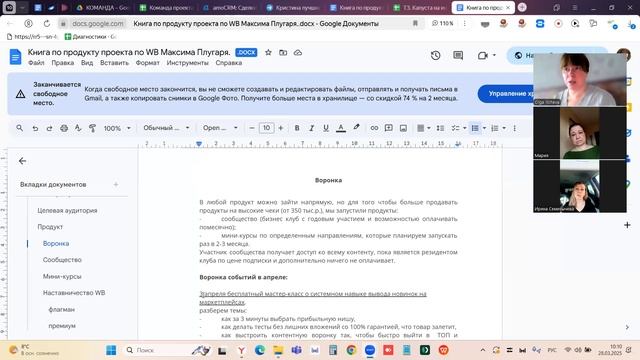Viewport: 640px width, 360px height.
Task: Open the "Правка" menu
Action: (x=62, y=63)
